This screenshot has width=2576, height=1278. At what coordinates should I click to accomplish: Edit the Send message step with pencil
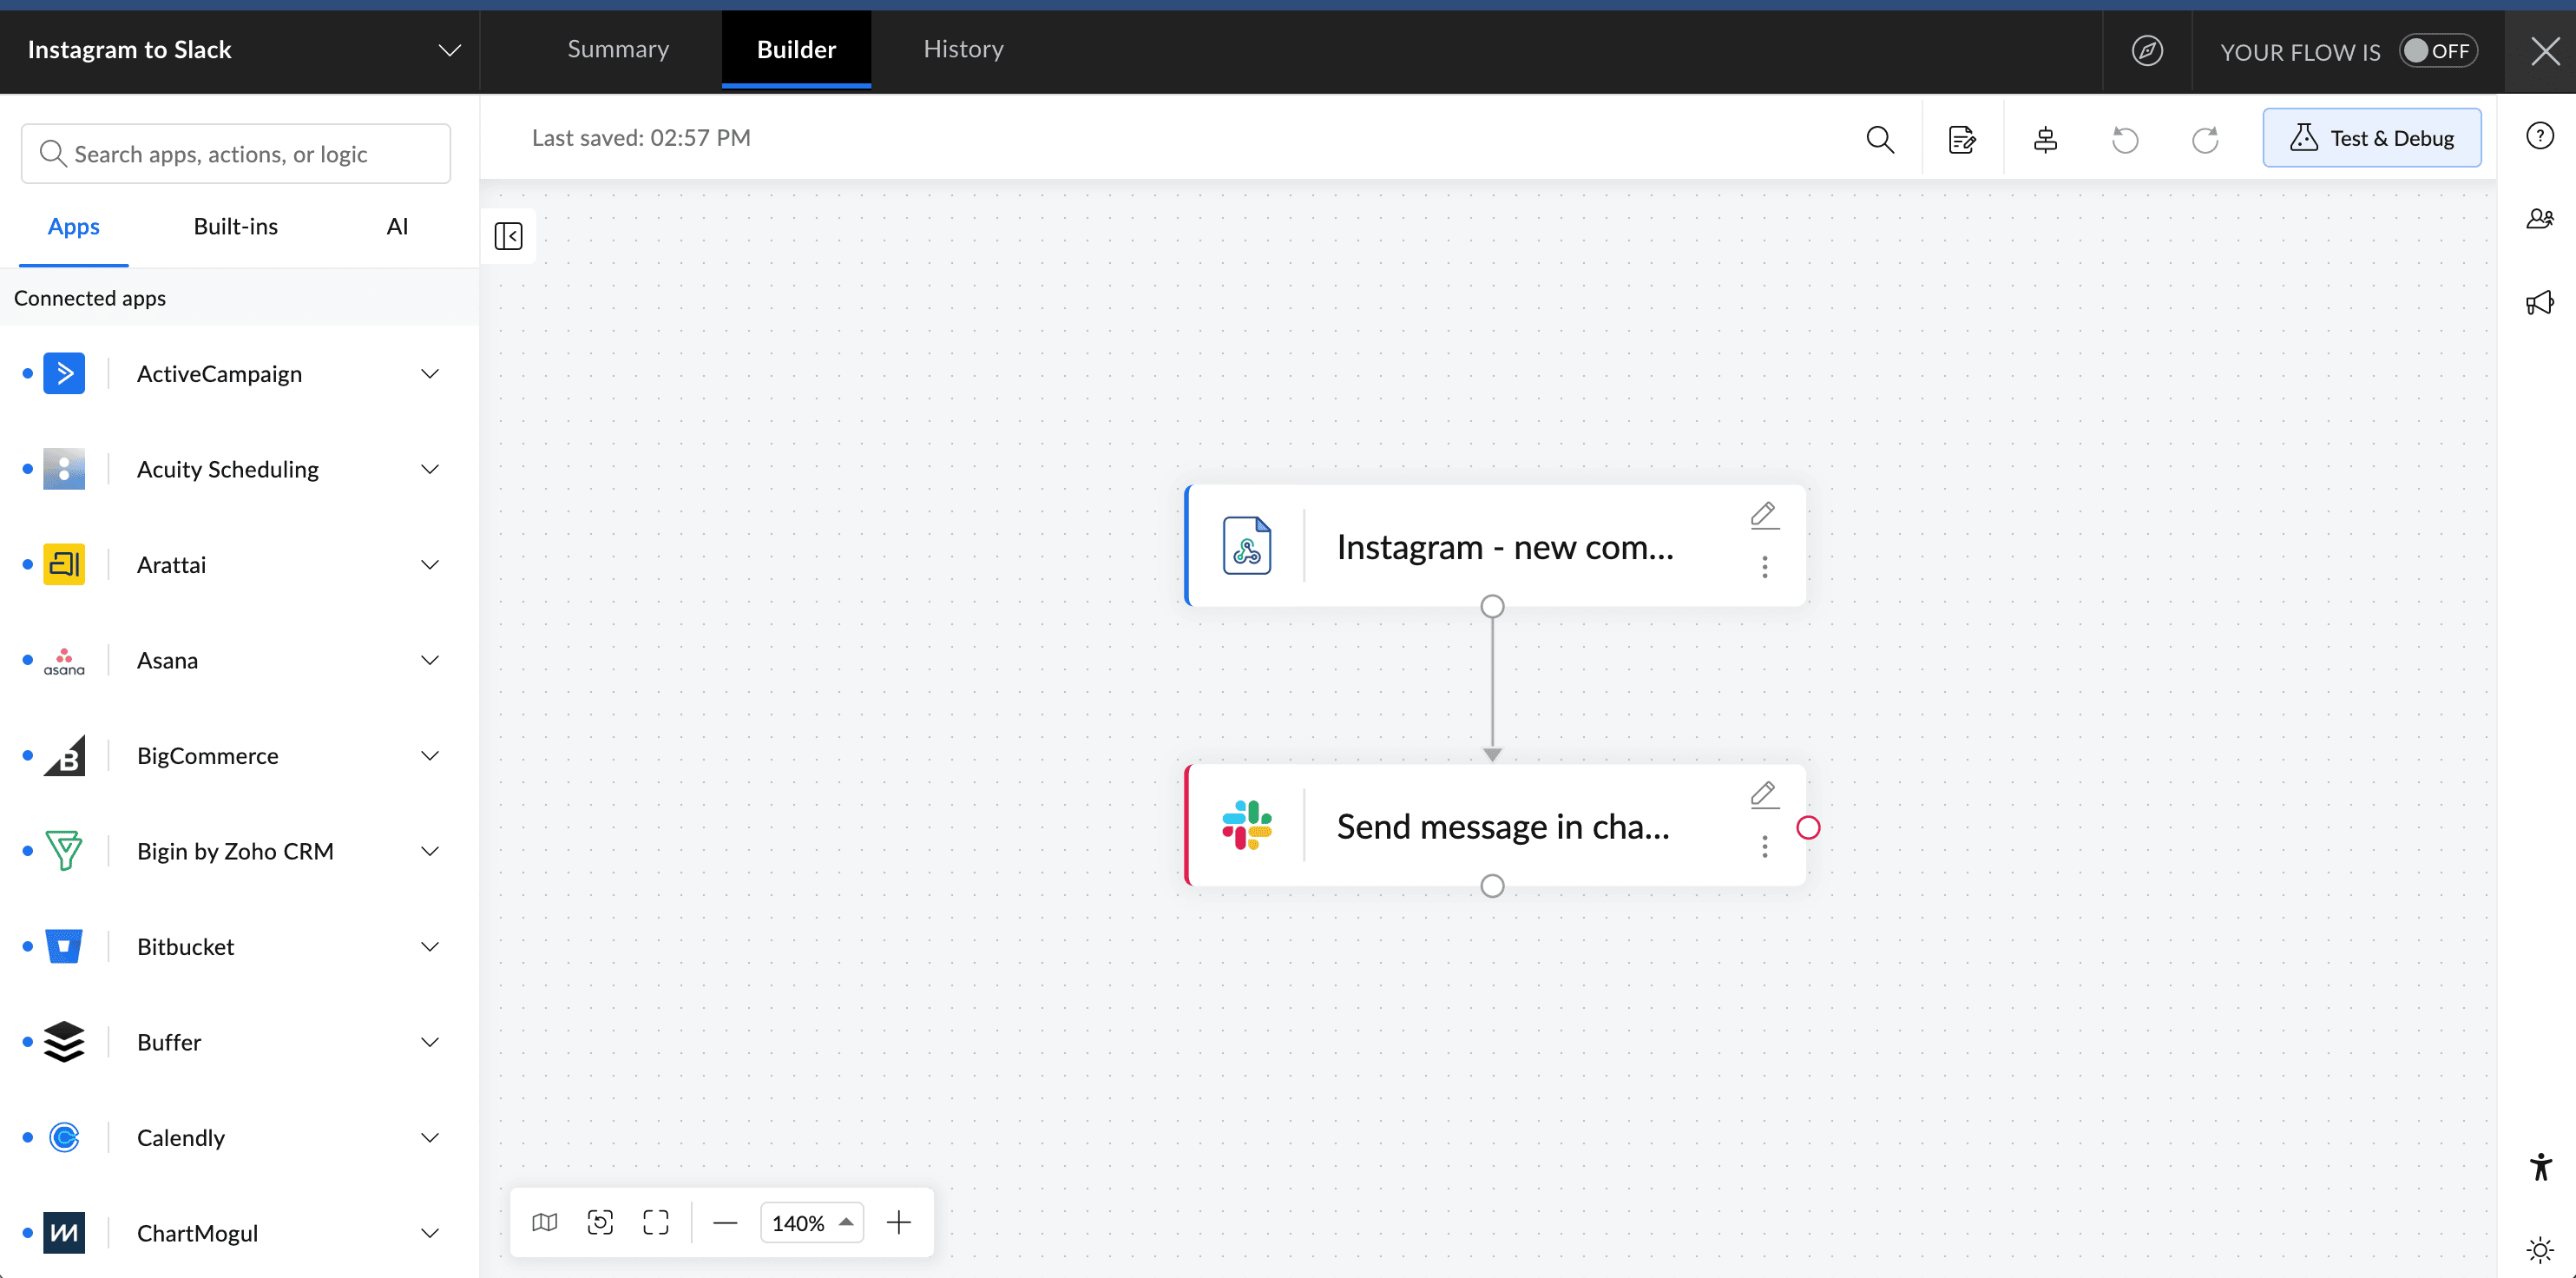(x=1764, y=795)
